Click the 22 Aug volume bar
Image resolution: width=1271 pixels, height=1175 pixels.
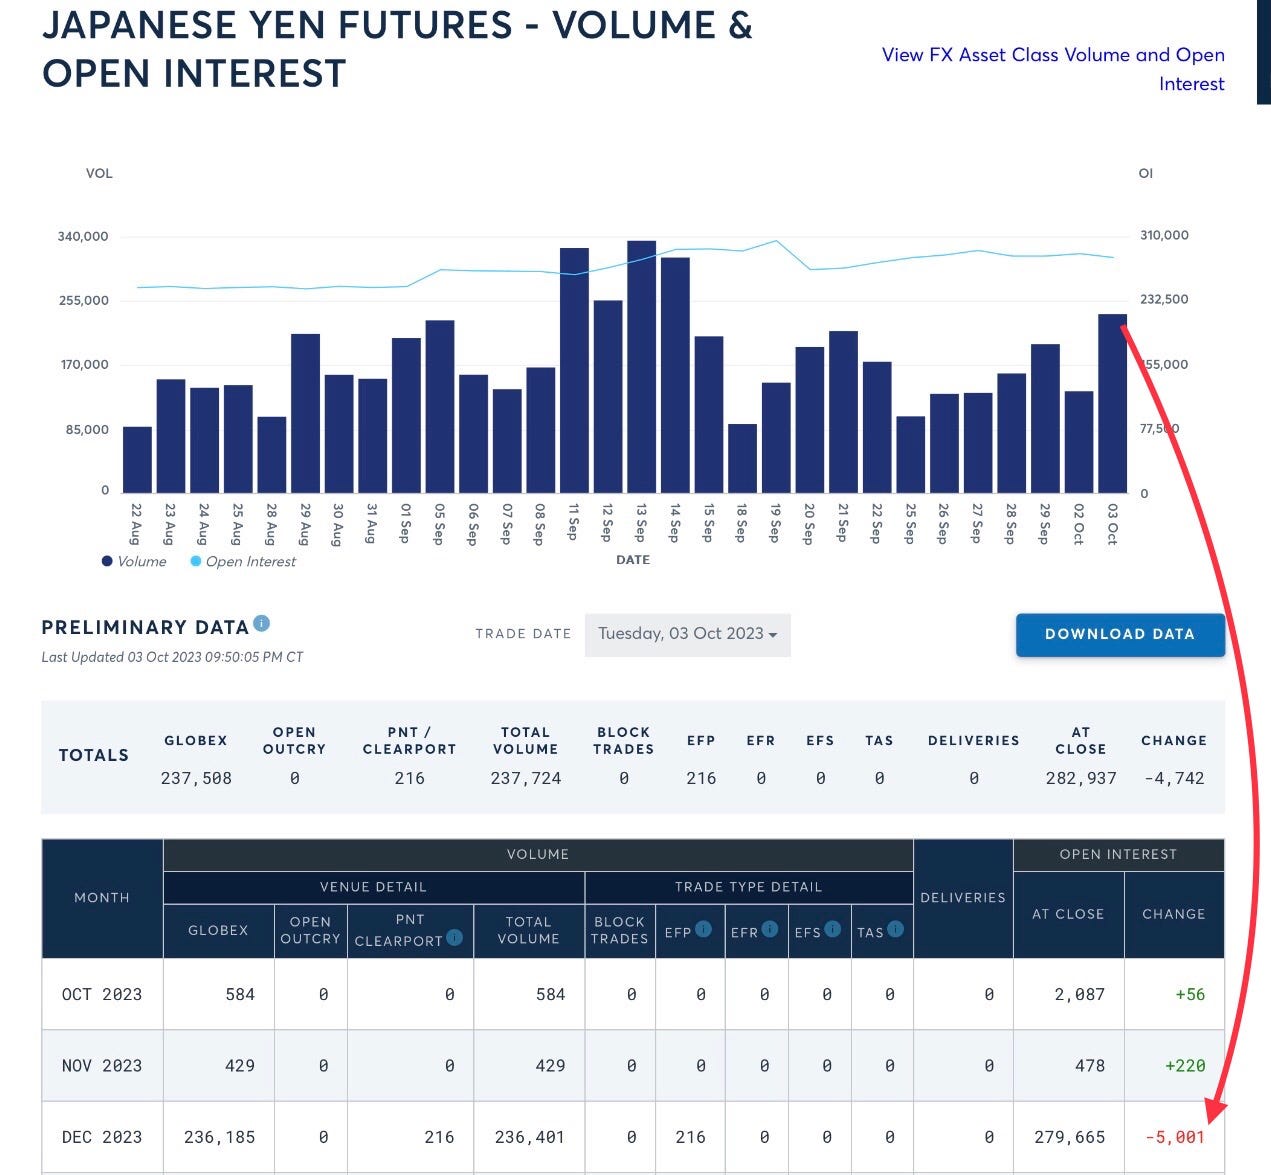pos(137,460)
